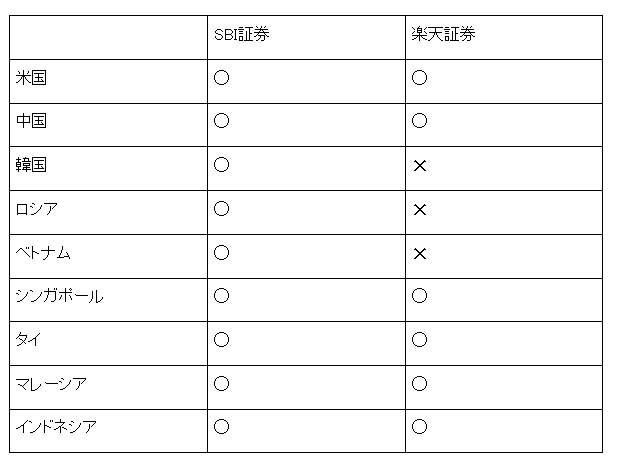
Task: Click the cross mark for 韓国 under 楽天証券
Action: (x=420, y=166)
